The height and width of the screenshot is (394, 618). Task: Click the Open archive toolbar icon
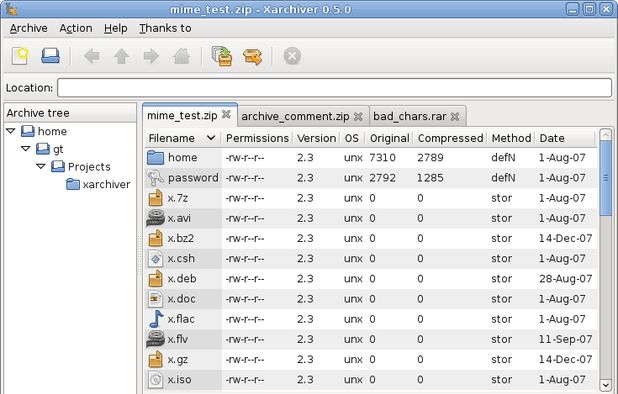point(50,56)
